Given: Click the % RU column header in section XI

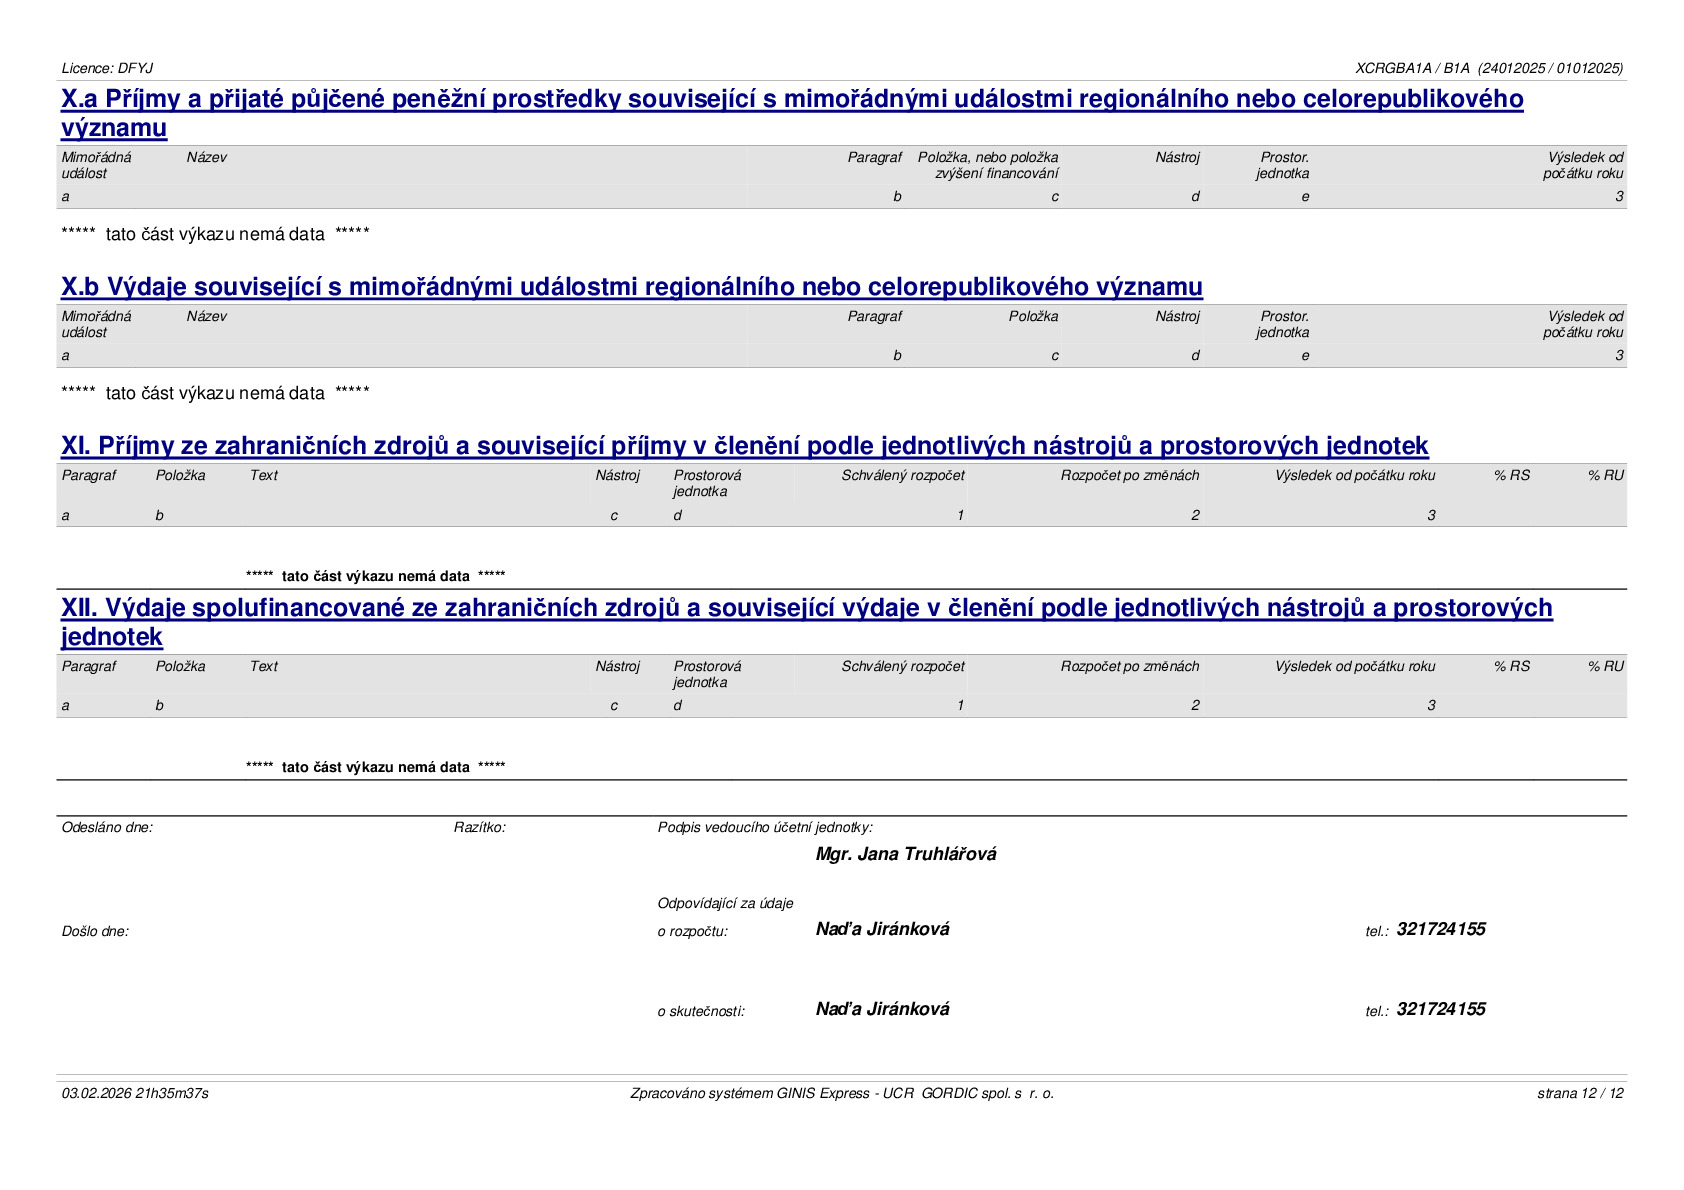Looking at the screenshot, I should [x=1606, y=475].
